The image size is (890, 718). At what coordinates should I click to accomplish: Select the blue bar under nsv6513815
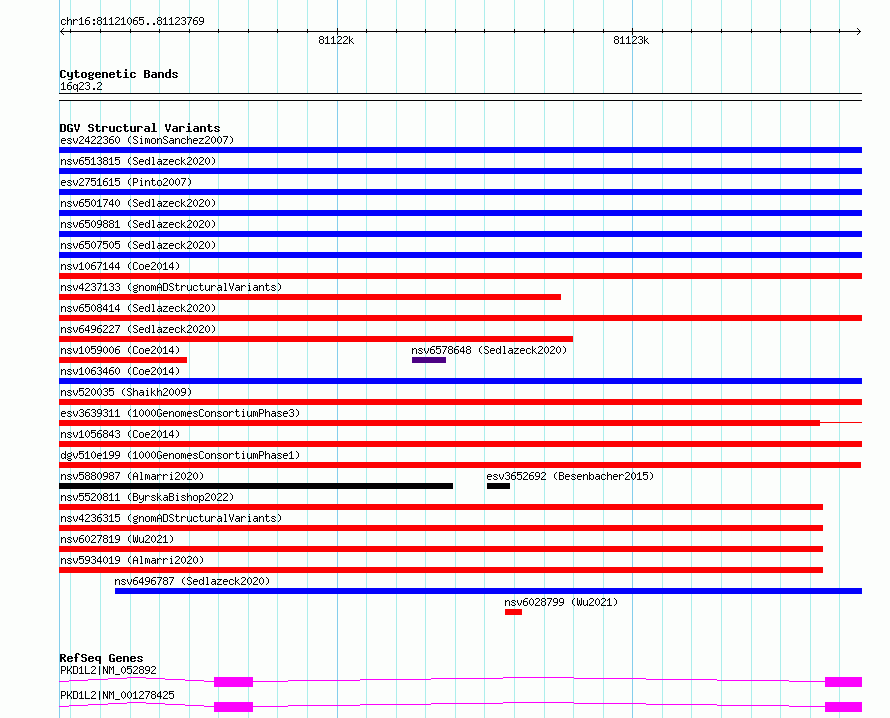click(460, 171)
